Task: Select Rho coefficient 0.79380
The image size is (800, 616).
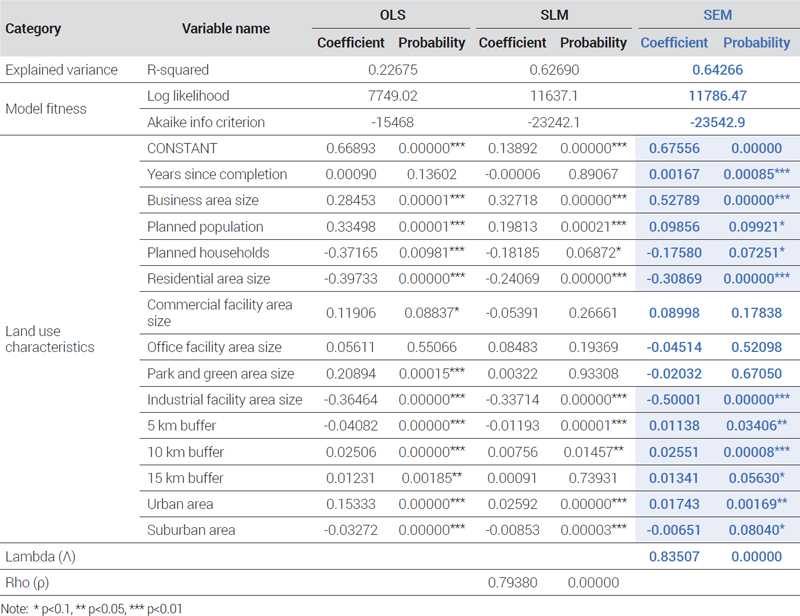Action: [512, 583]
